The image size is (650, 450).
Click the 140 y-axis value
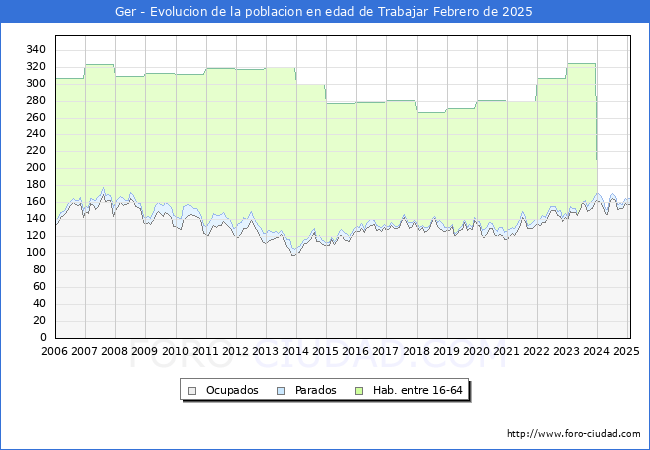(36, 218)
